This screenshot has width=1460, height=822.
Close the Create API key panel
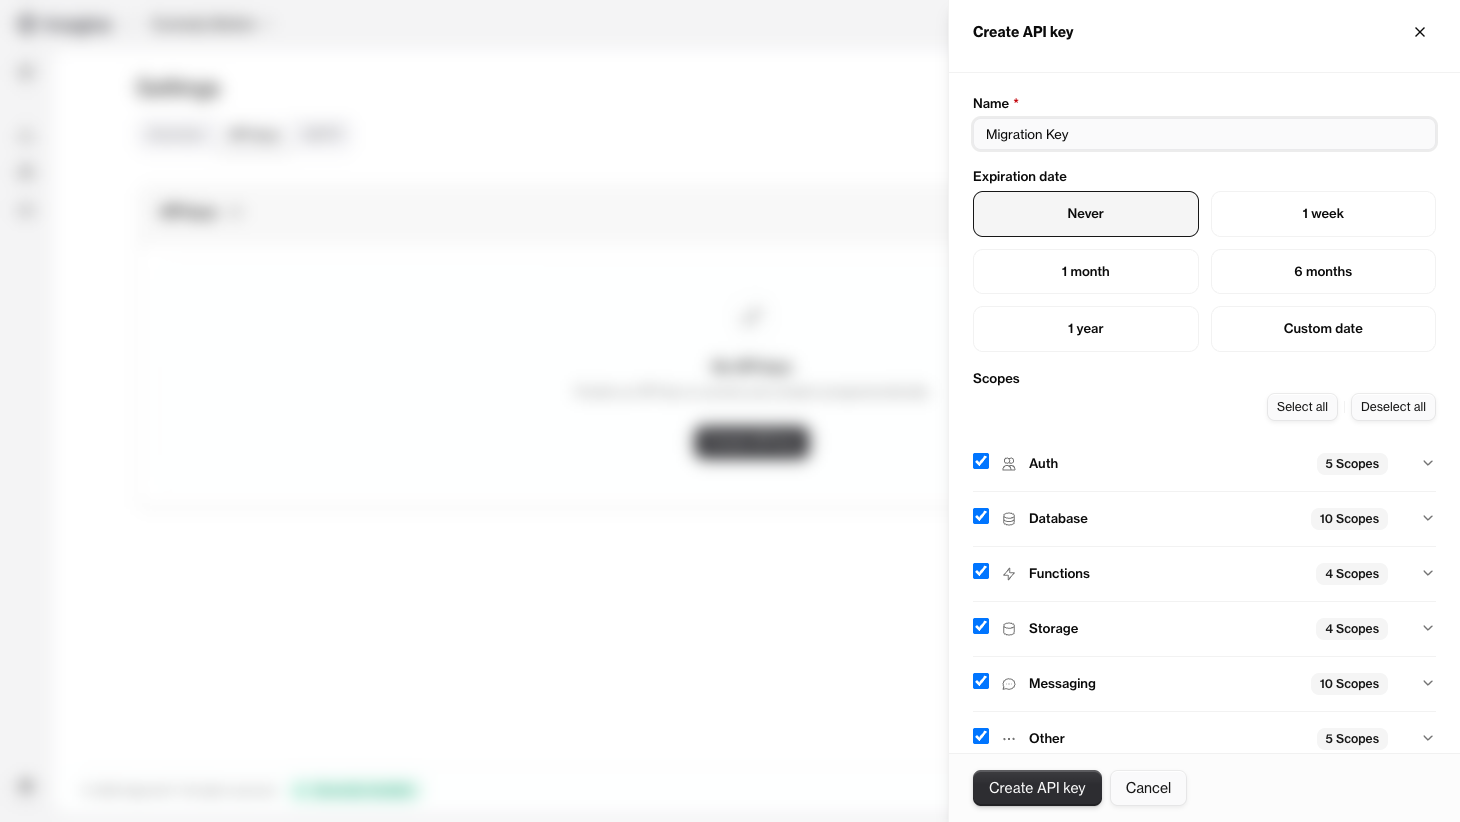coord(1420,31)
